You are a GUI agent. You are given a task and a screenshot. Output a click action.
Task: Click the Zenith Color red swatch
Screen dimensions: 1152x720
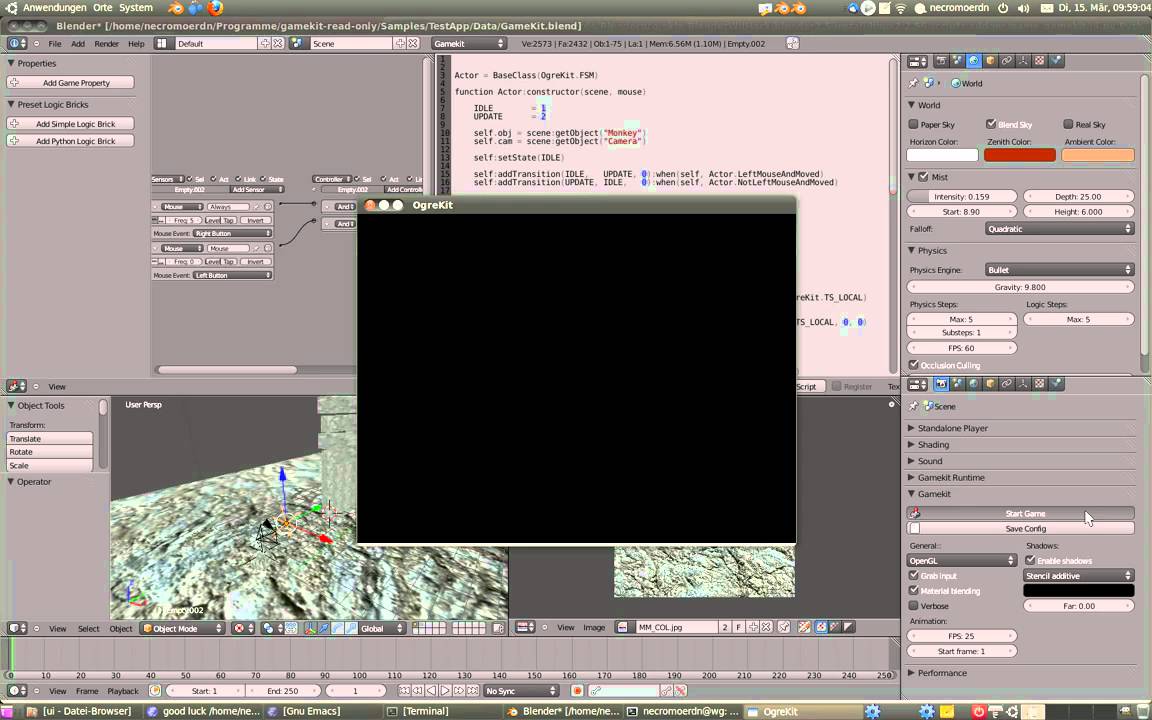1020,155
